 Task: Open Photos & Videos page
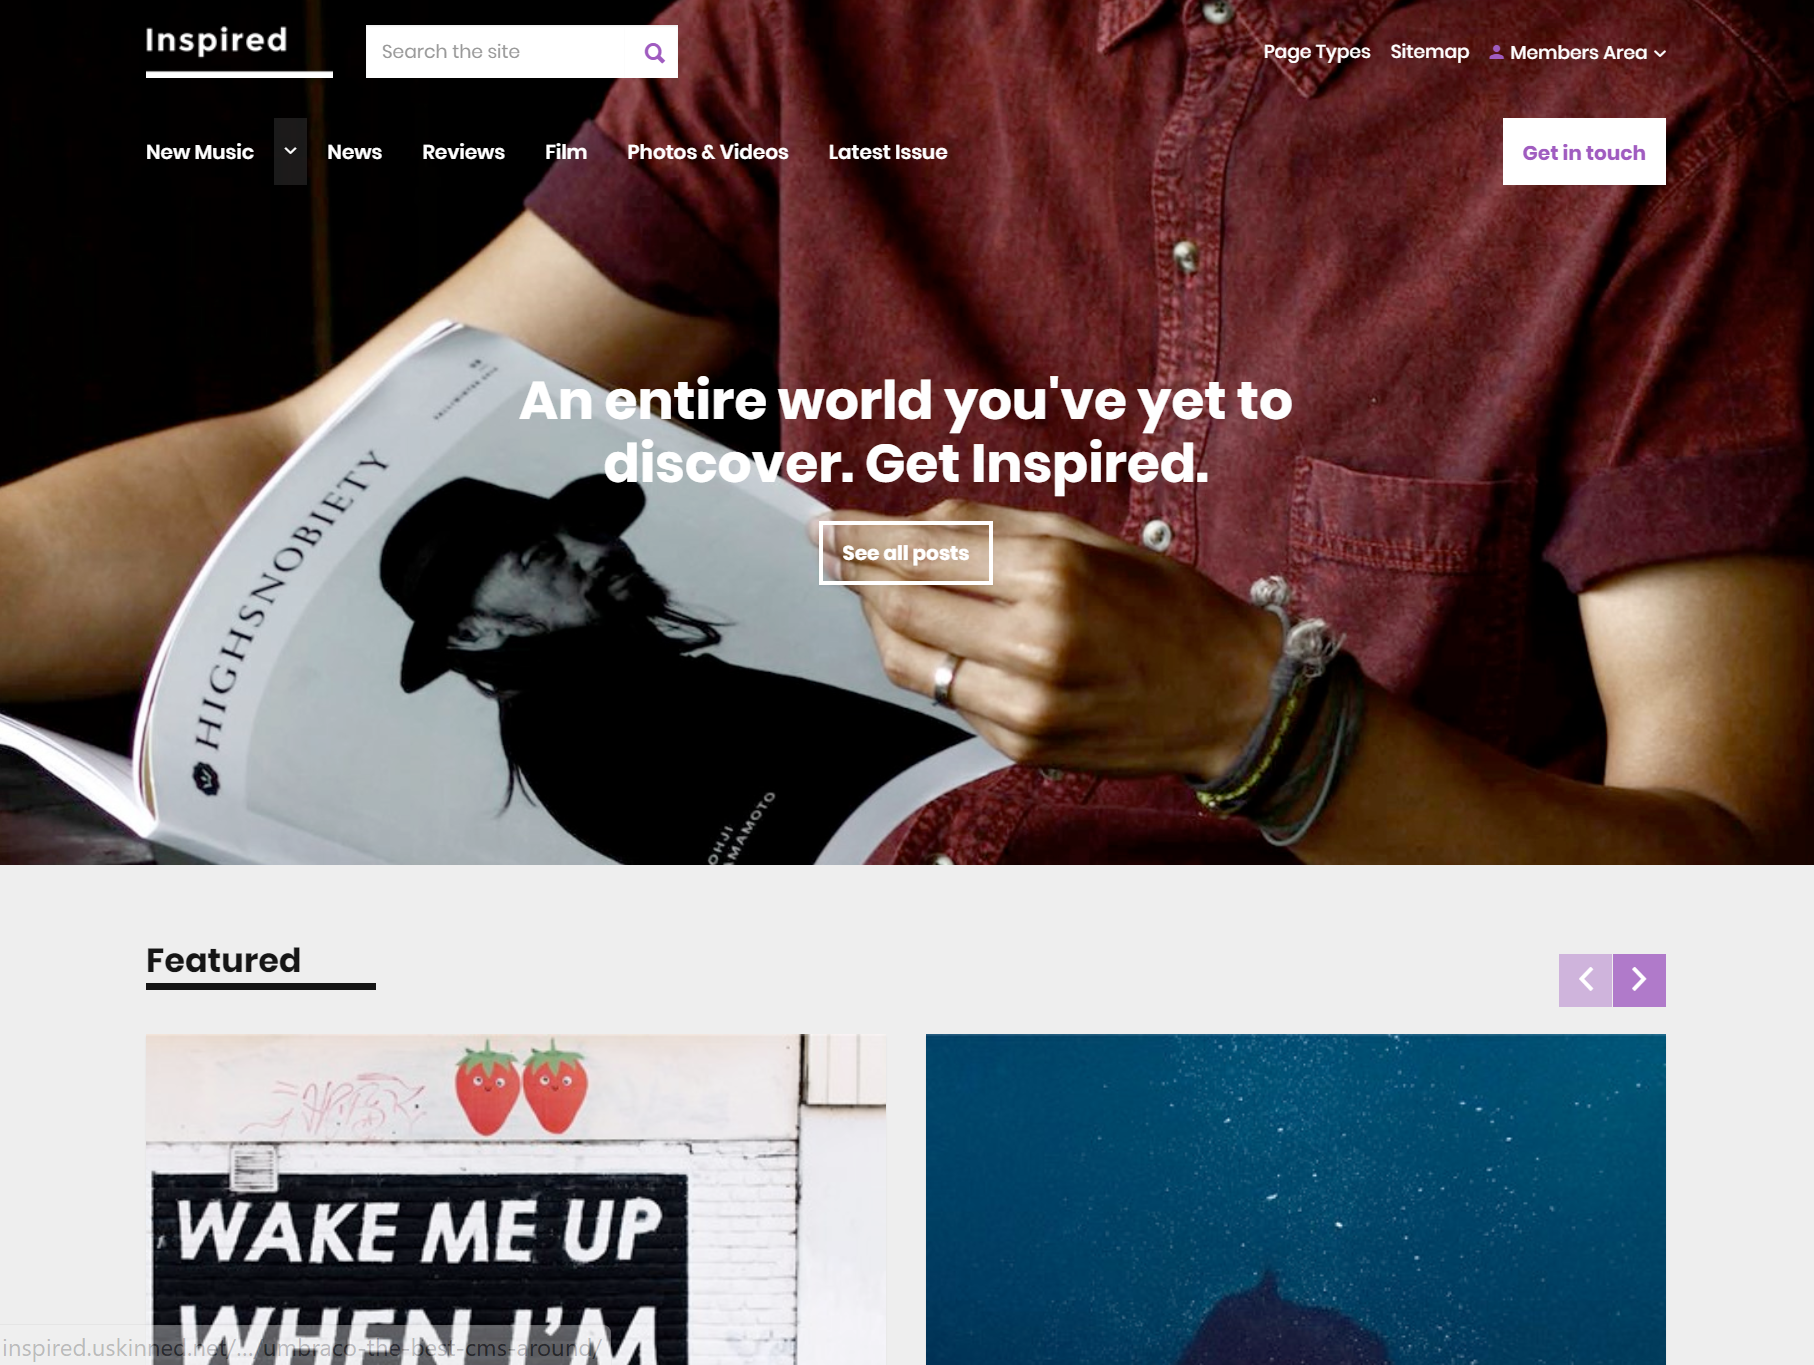click(708, 152)
